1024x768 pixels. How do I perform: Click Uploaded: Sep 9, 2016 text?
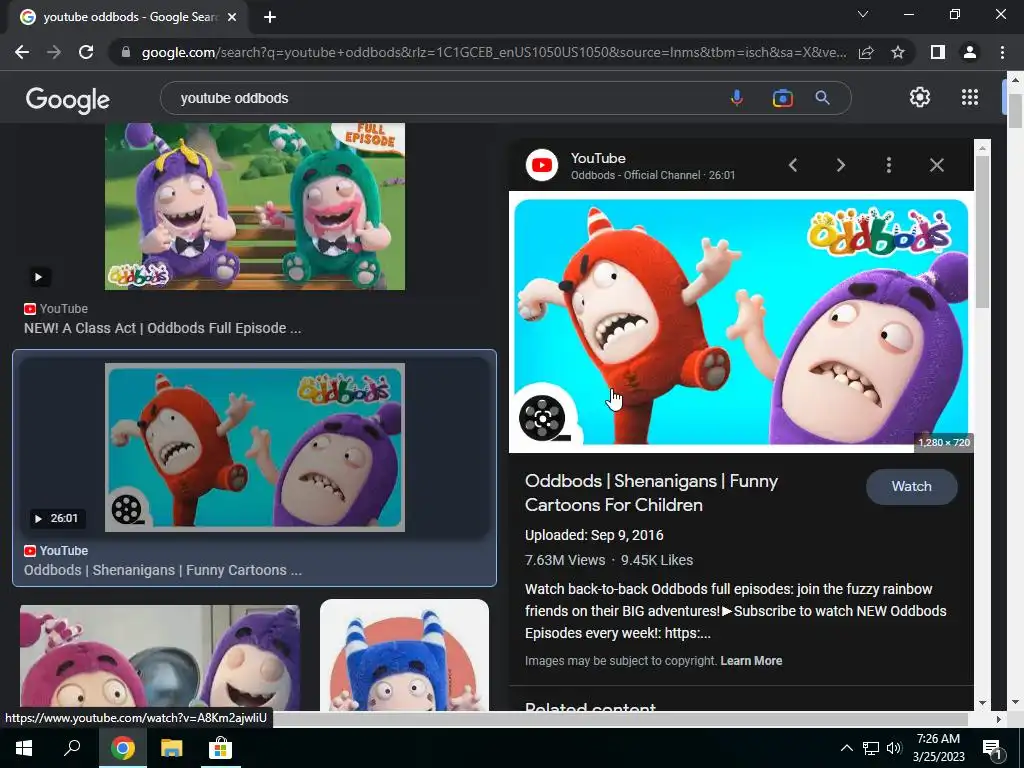pyautogui.click(x=594, y=536)
